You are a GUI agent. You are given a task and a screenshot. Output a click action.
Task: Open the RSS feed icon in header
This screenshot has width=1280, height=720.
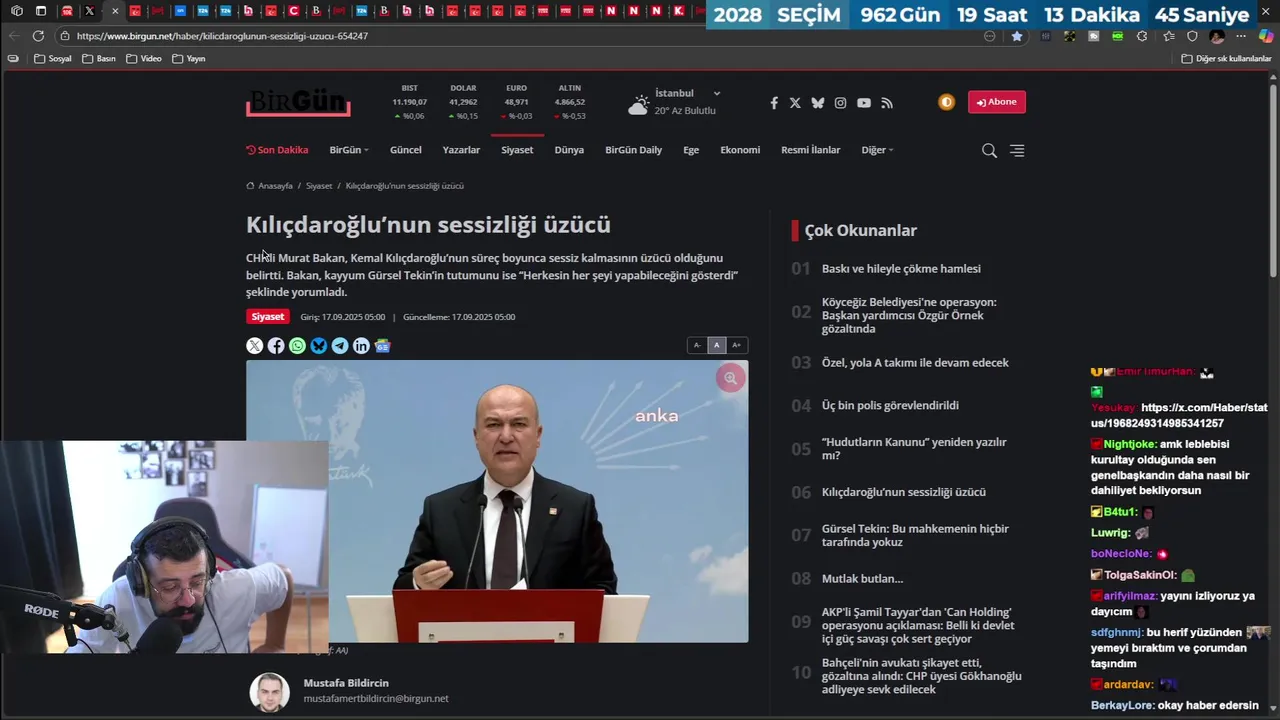coord(887,103)
